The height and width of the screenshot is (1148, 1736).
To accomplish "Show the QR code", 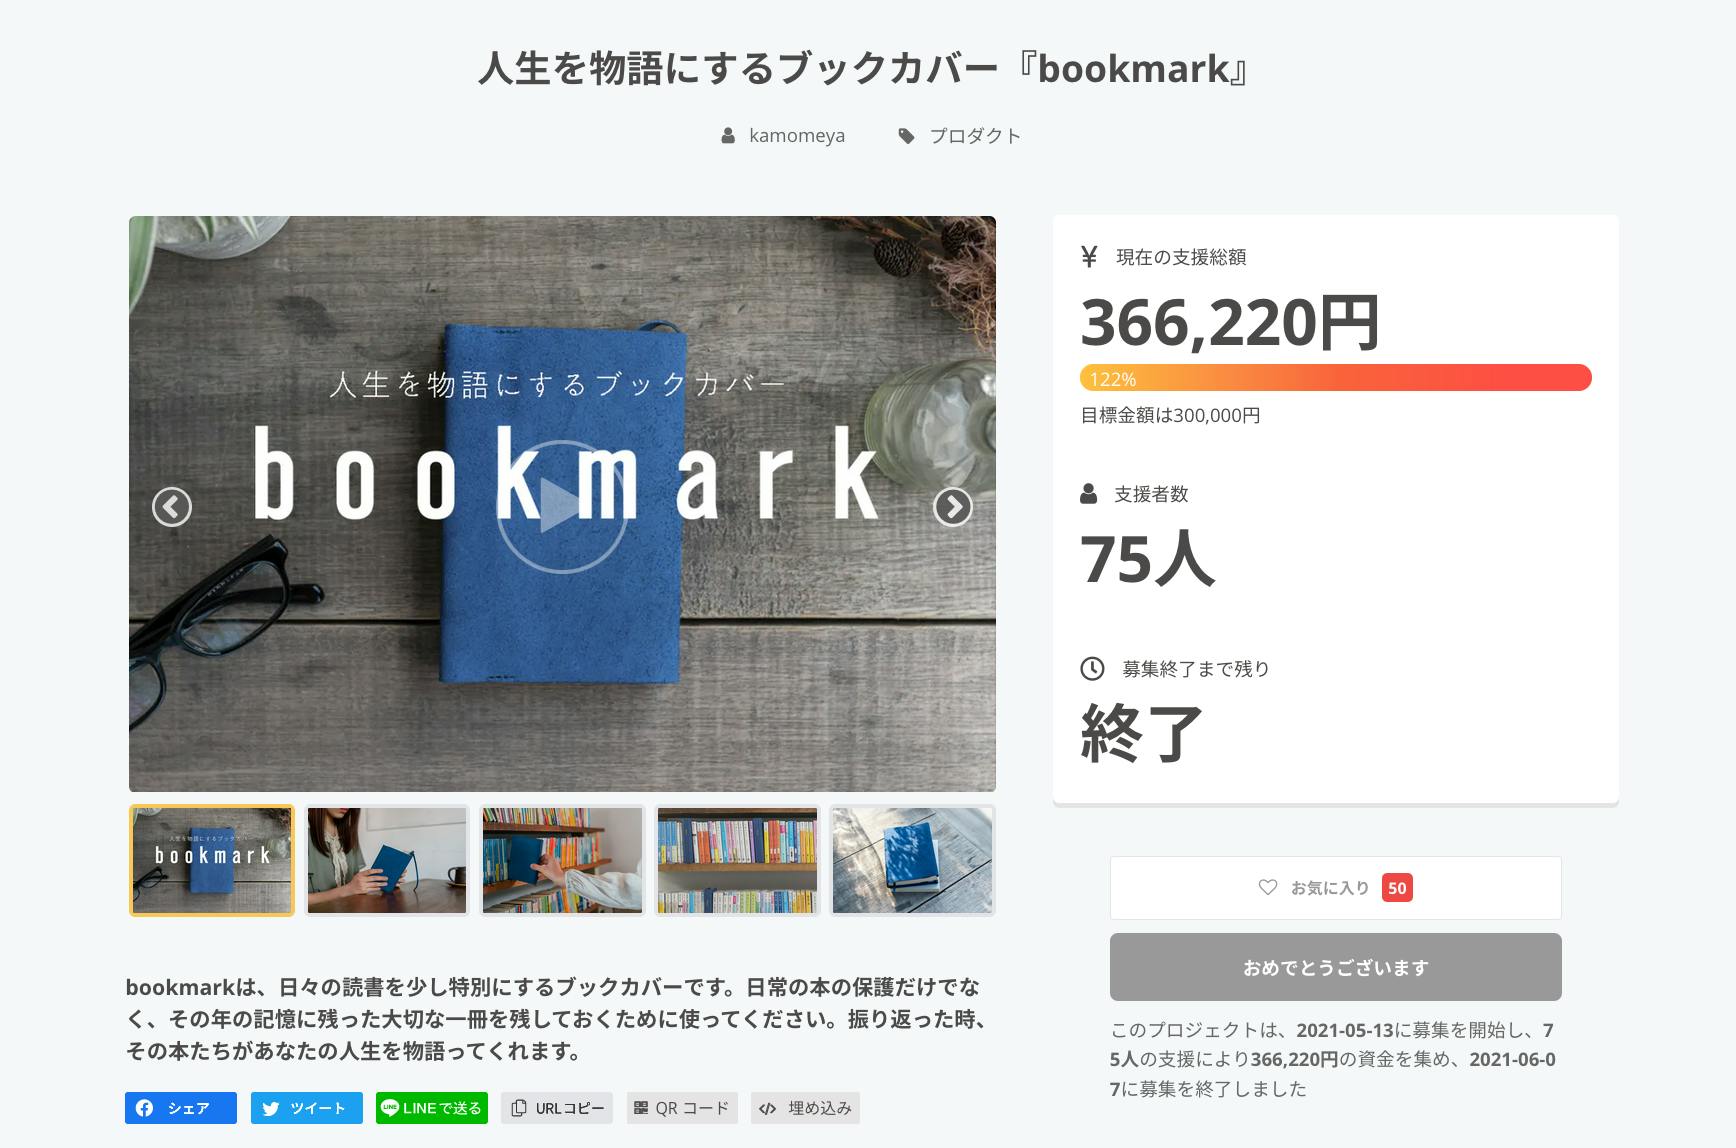I will point(681,1108).
